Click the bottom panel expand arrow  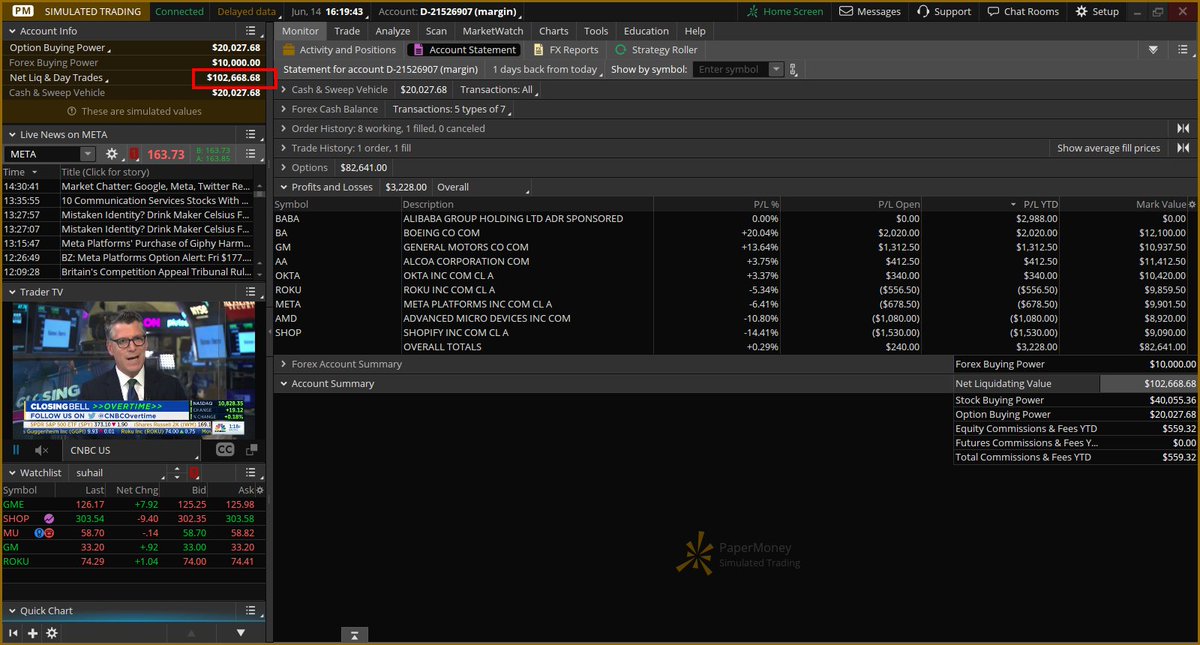point(353,635)
